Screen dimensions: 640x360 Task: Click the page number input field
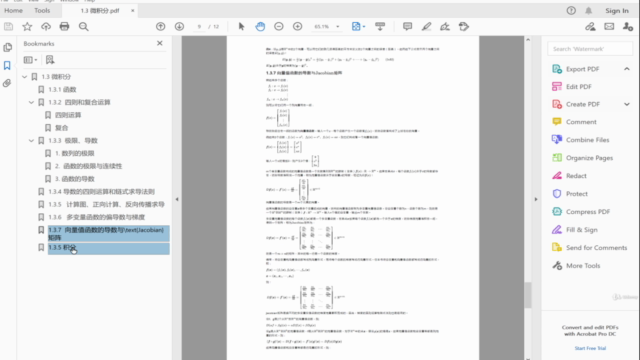[199, 27]
